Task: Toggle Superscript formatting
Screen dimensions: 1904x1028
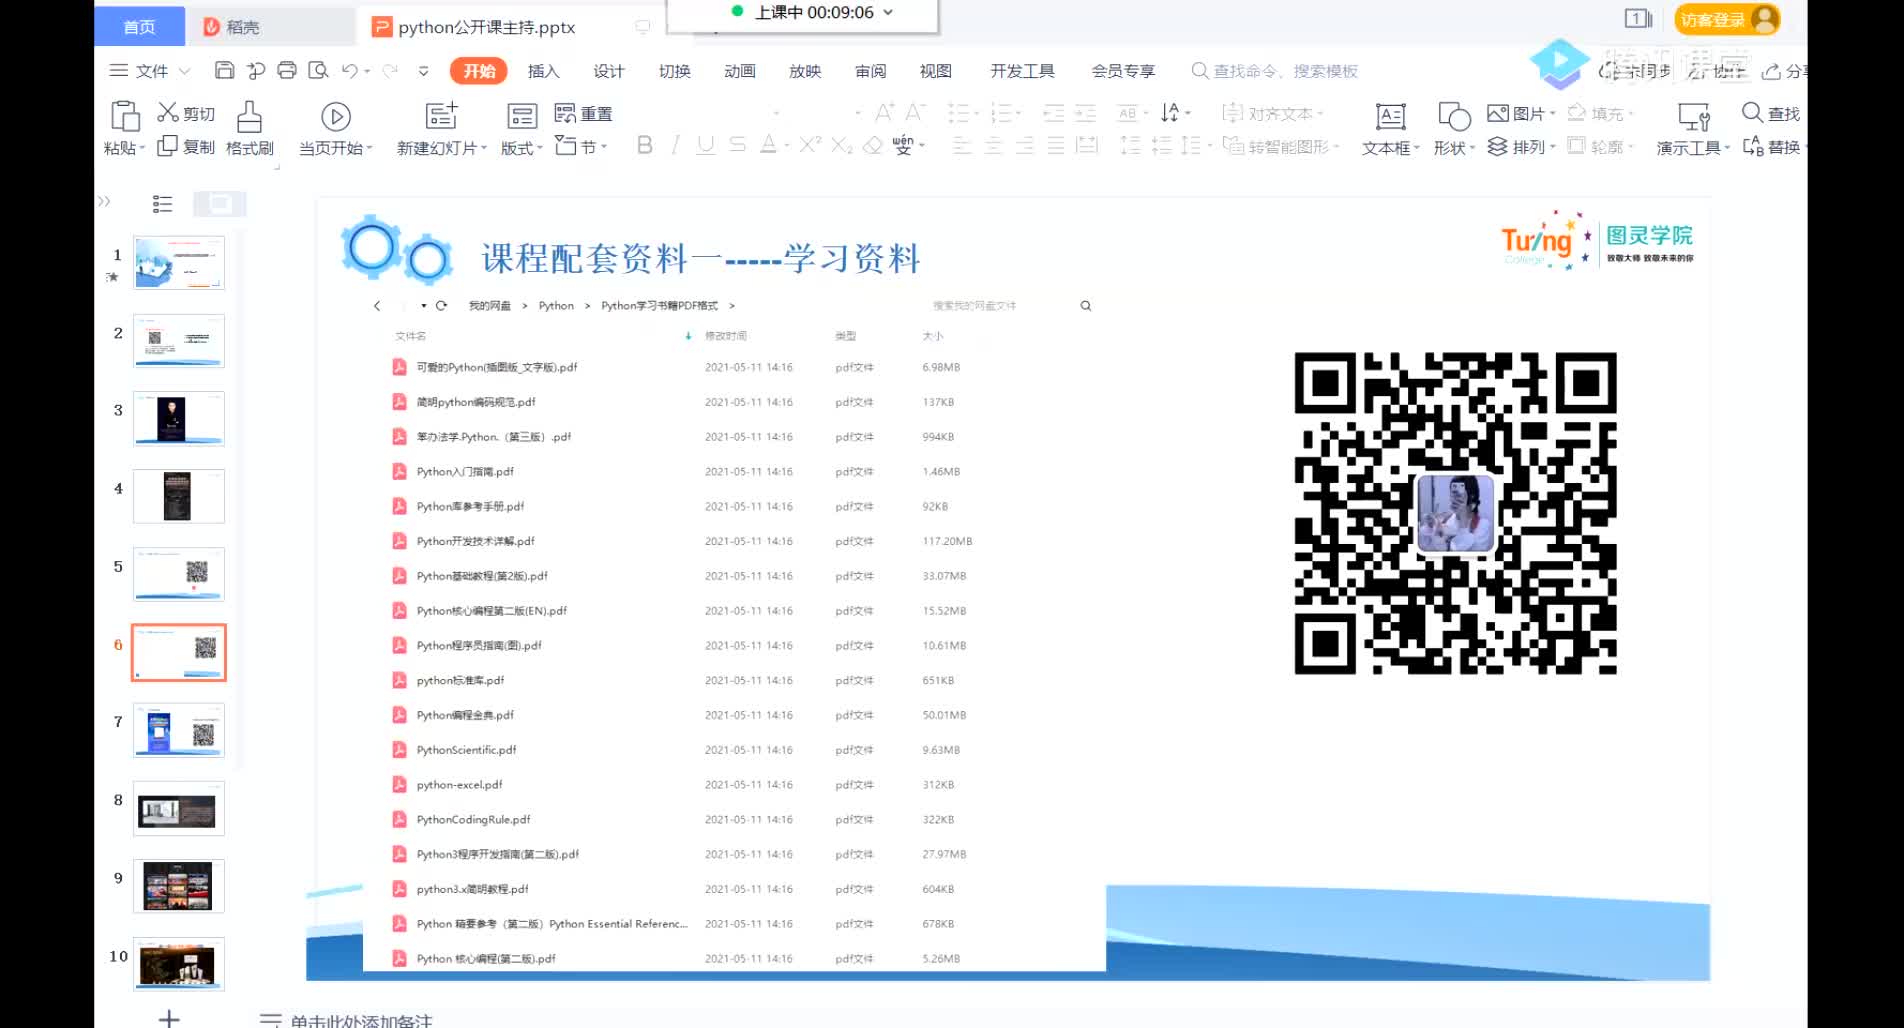Action: click(x=810, y=146)
